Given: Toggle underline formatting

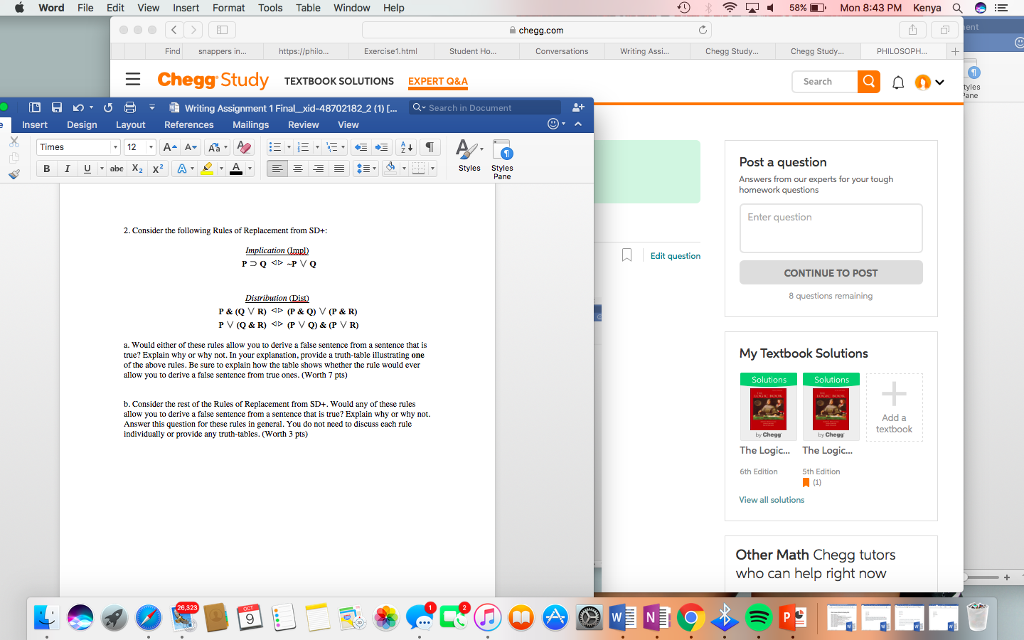Looking at the screenshot, I should 86,167.
